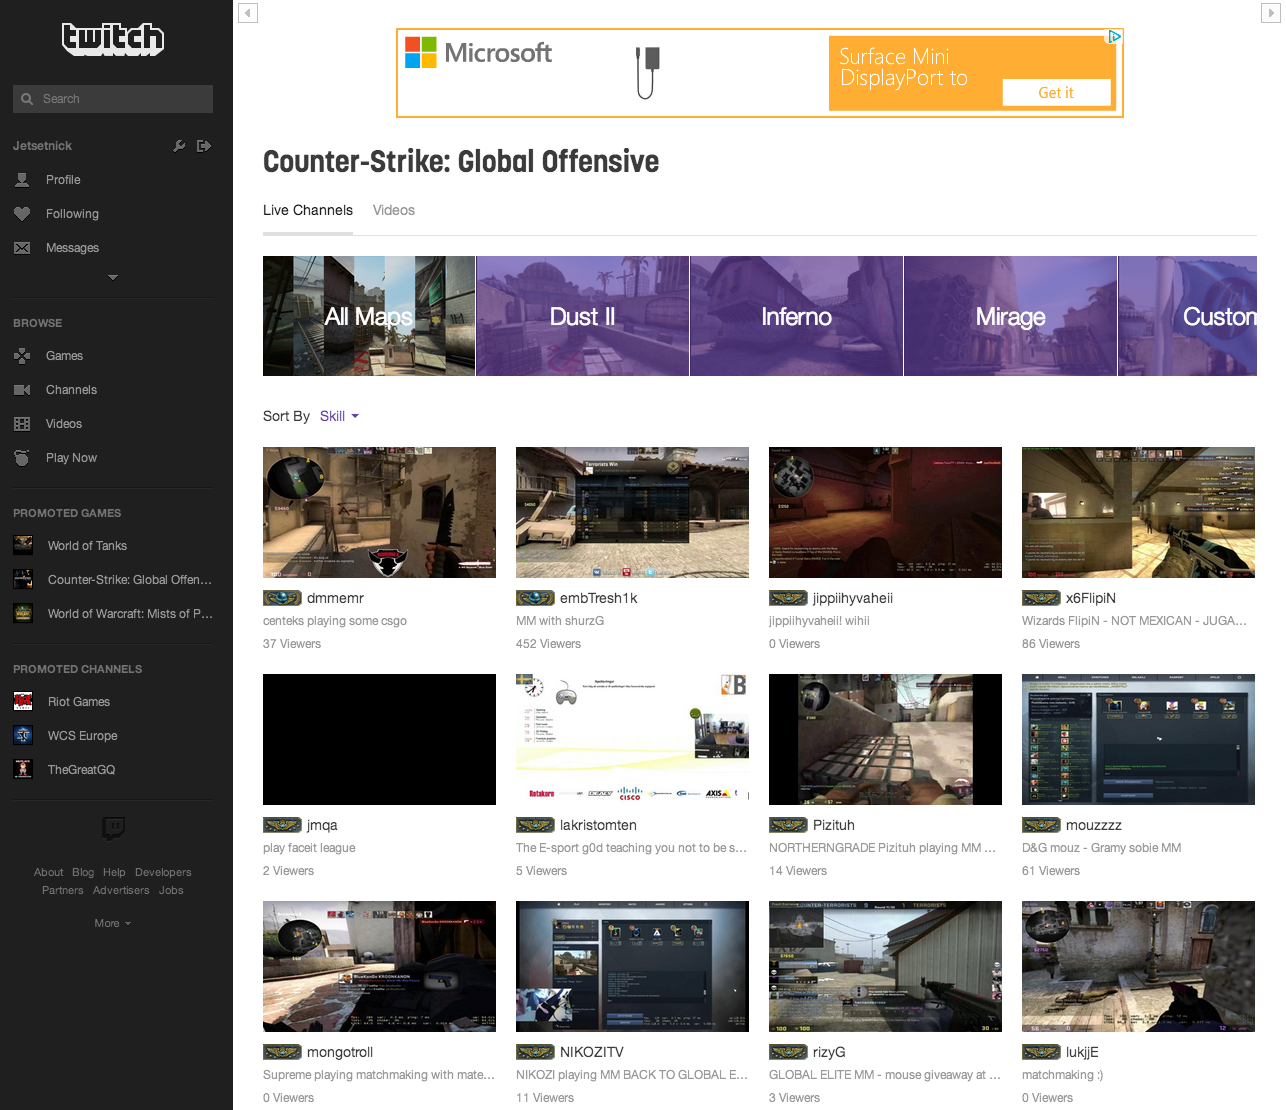Open the Developers footer link
The width and height of the screenshot is (1286, 1110).
pyautogui.click(x=163, y=871)
